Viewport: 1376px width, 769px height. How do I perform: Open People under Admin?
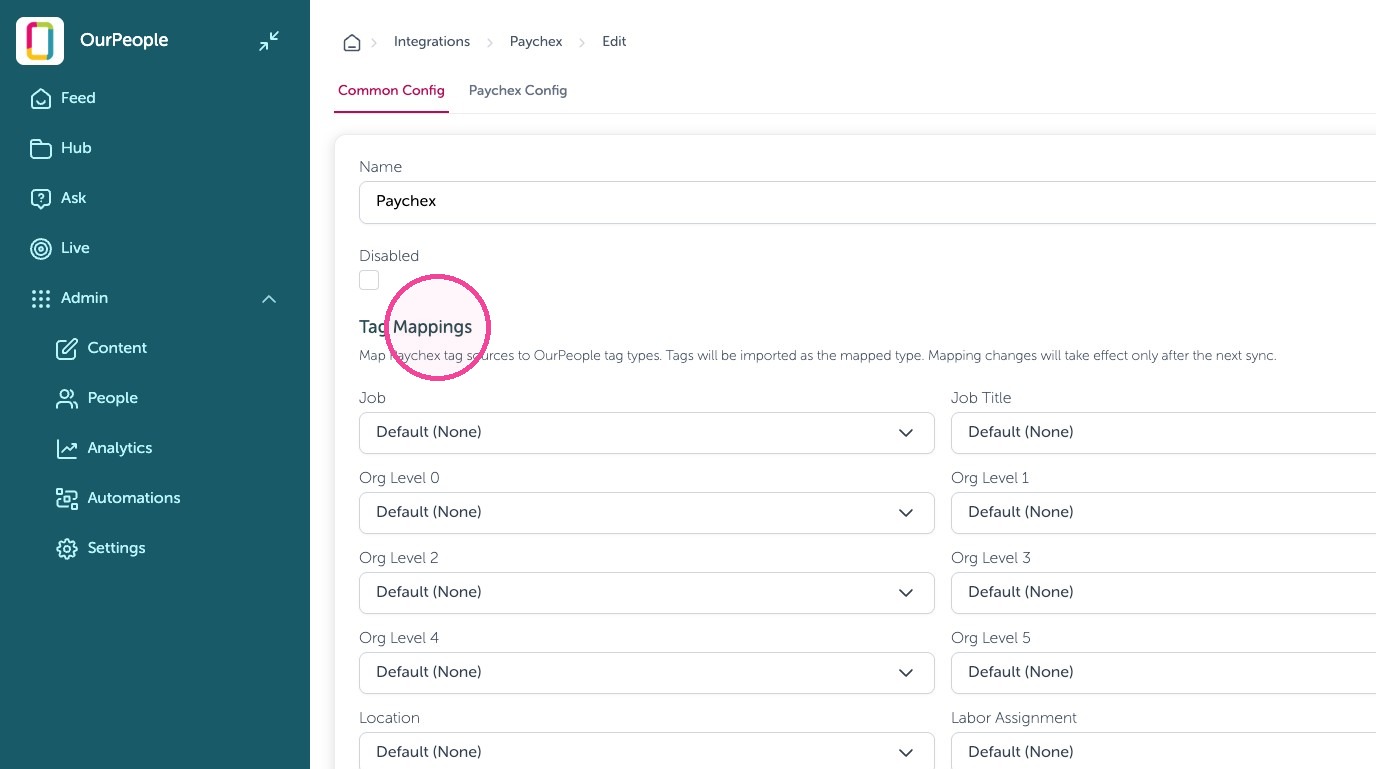[x=113, y=398]
